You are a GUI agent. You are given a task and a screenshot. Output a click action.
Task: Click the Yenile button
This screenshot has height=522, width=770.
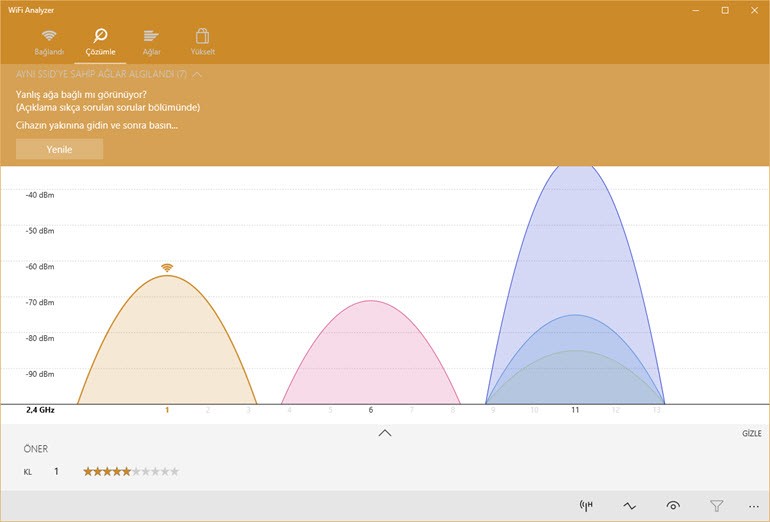[59, 149]
